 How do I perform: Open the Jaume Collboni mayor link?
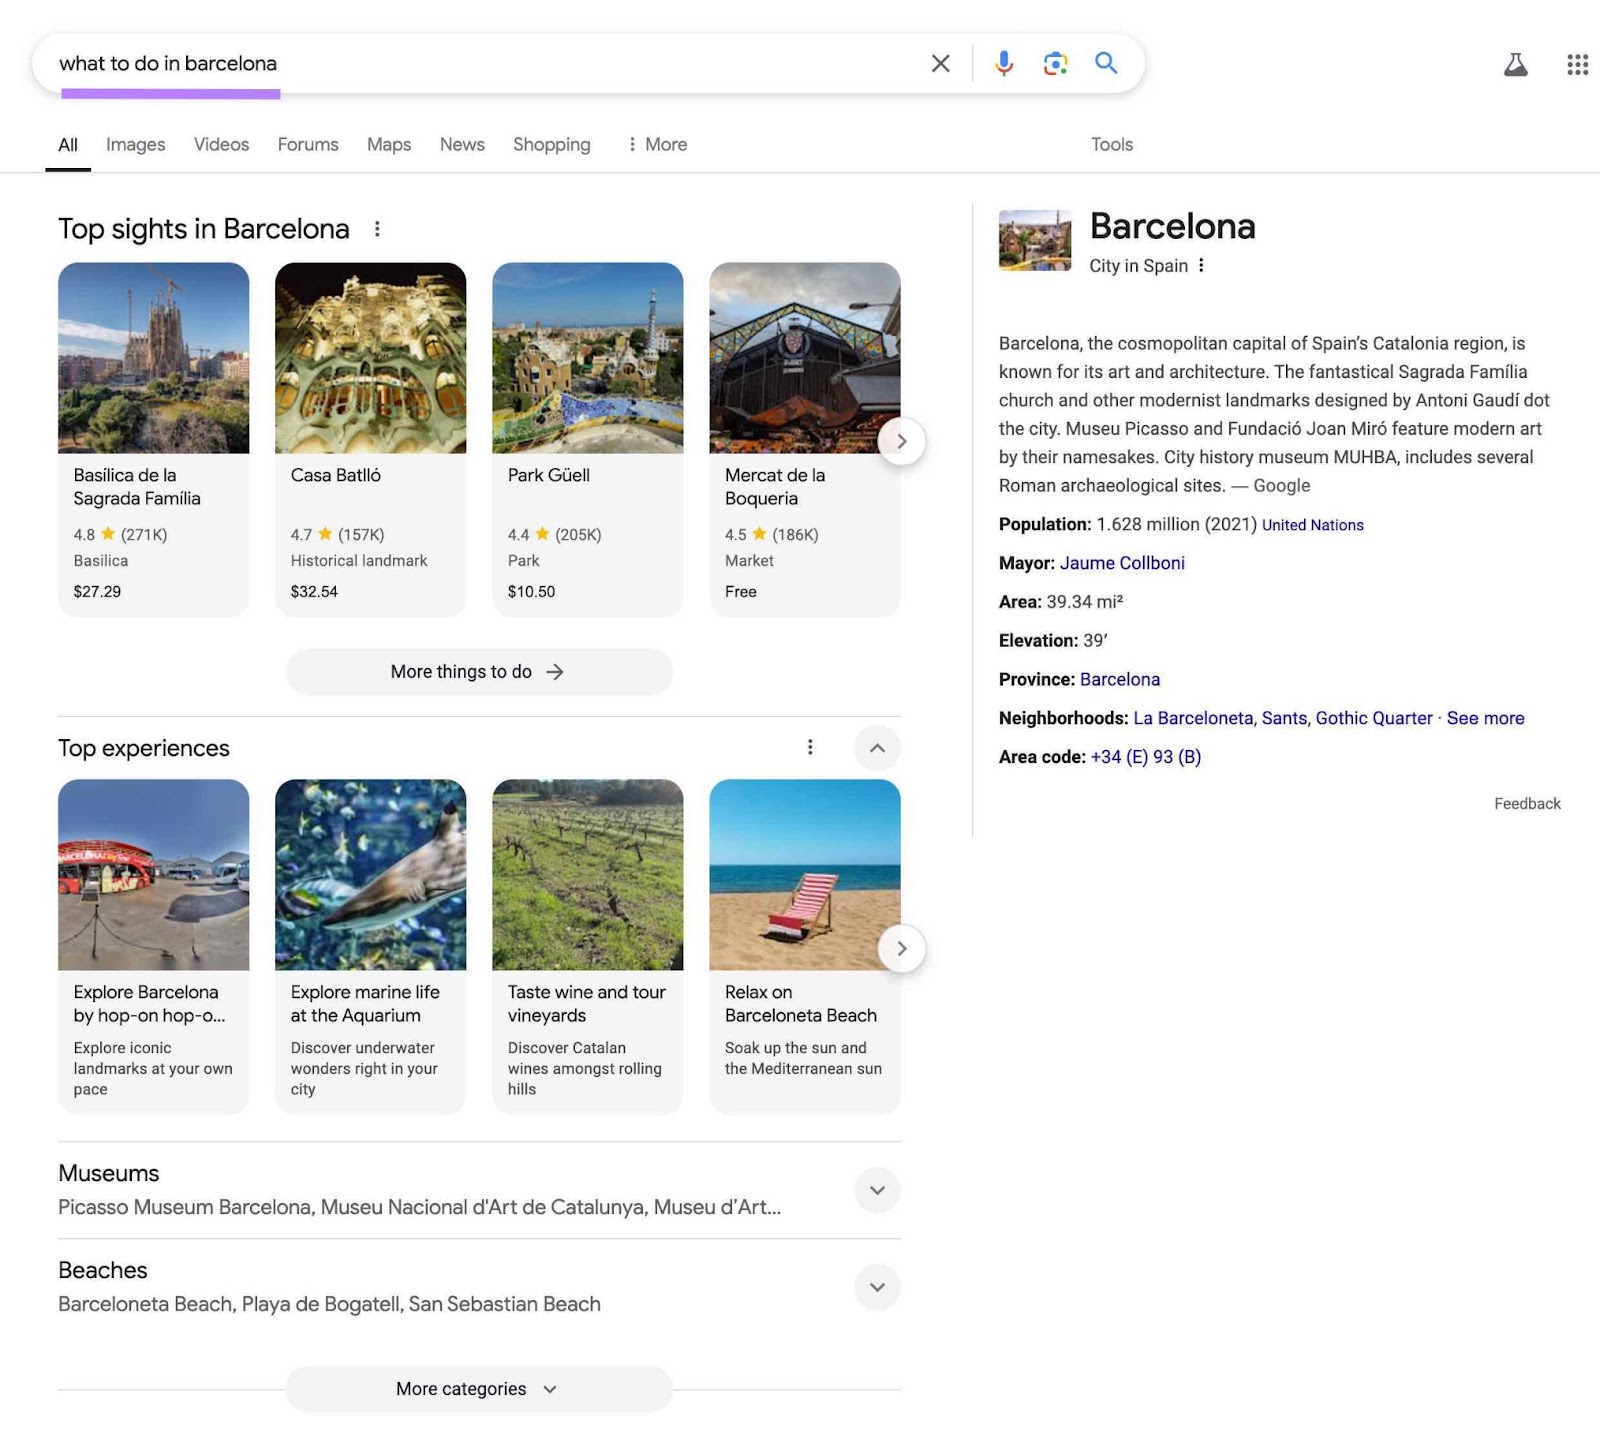(1122, 563)
